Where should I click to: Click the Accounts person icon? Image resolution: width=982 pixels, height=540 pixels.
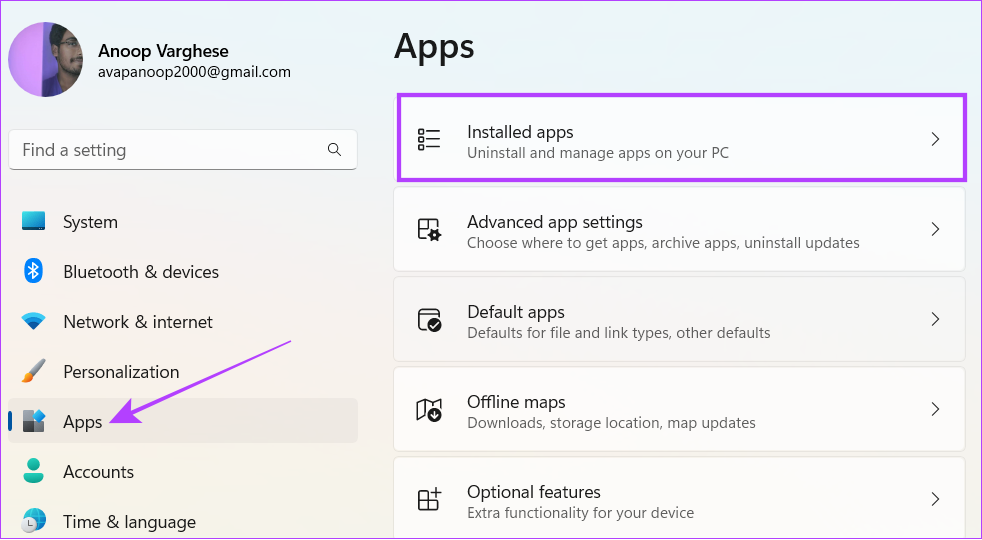(33, 471)
